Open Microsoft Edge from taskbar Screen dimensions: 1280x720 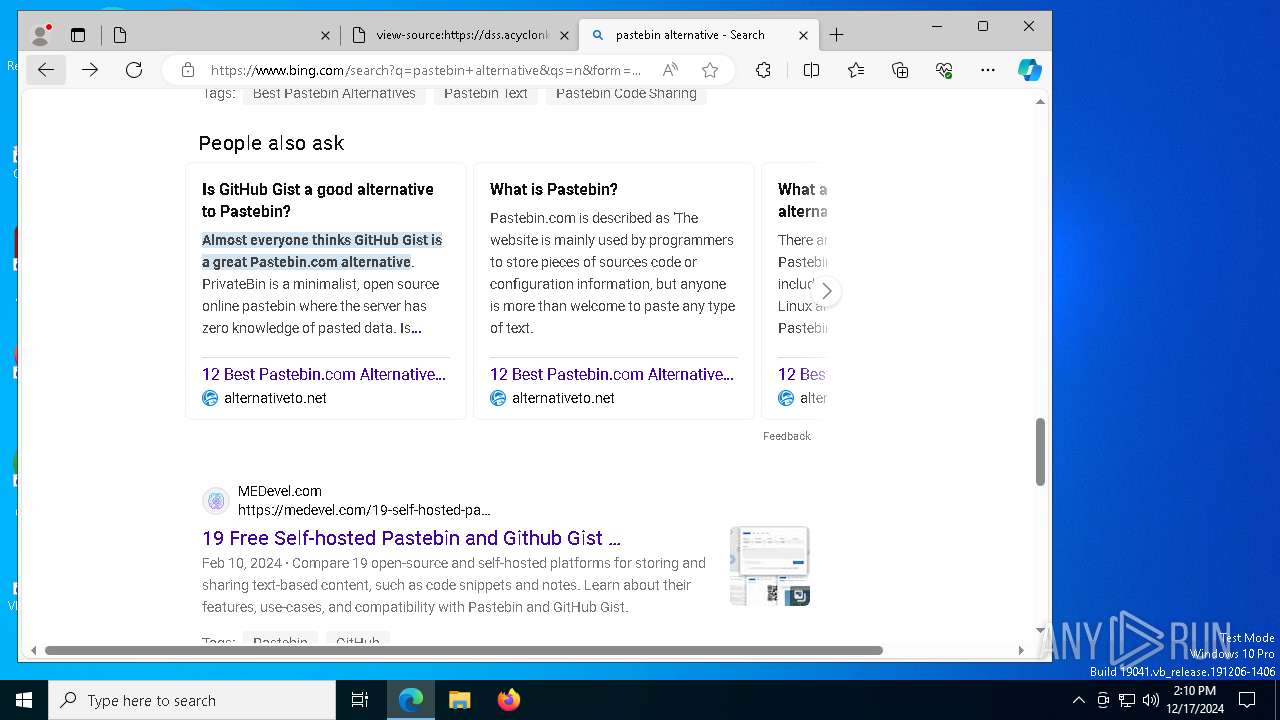click(411, 700)
